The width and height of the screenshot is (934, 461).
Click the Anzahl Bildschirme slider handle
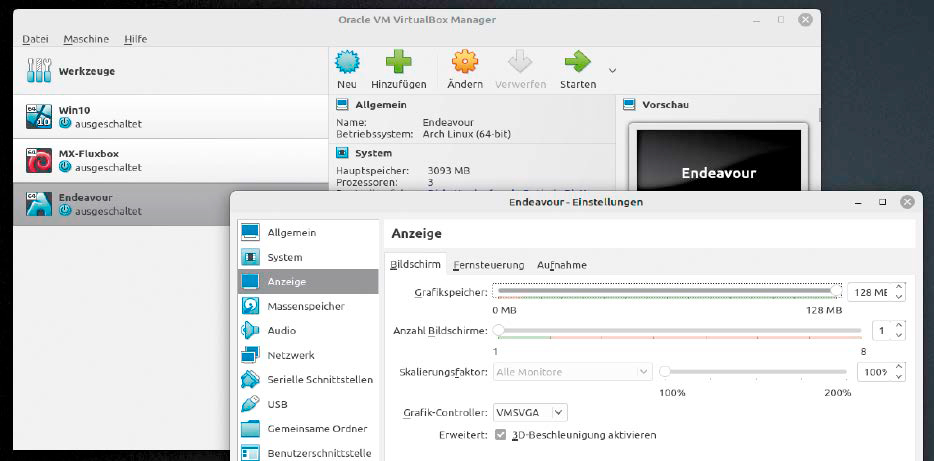click(499, 330)
